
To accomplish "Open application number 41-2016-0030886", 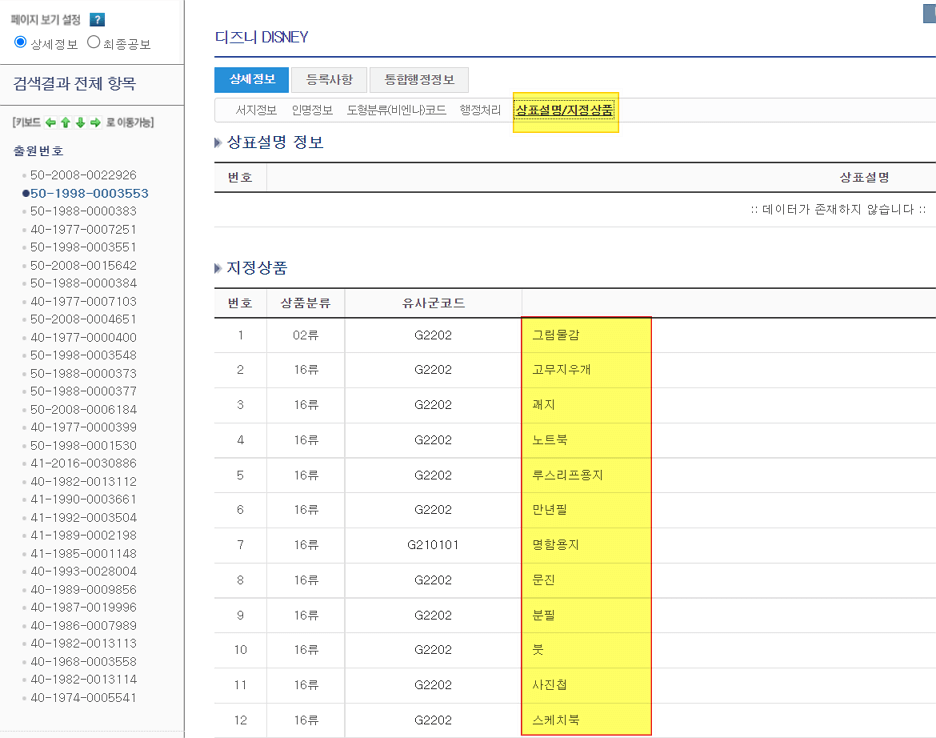I will click(83, 463).
